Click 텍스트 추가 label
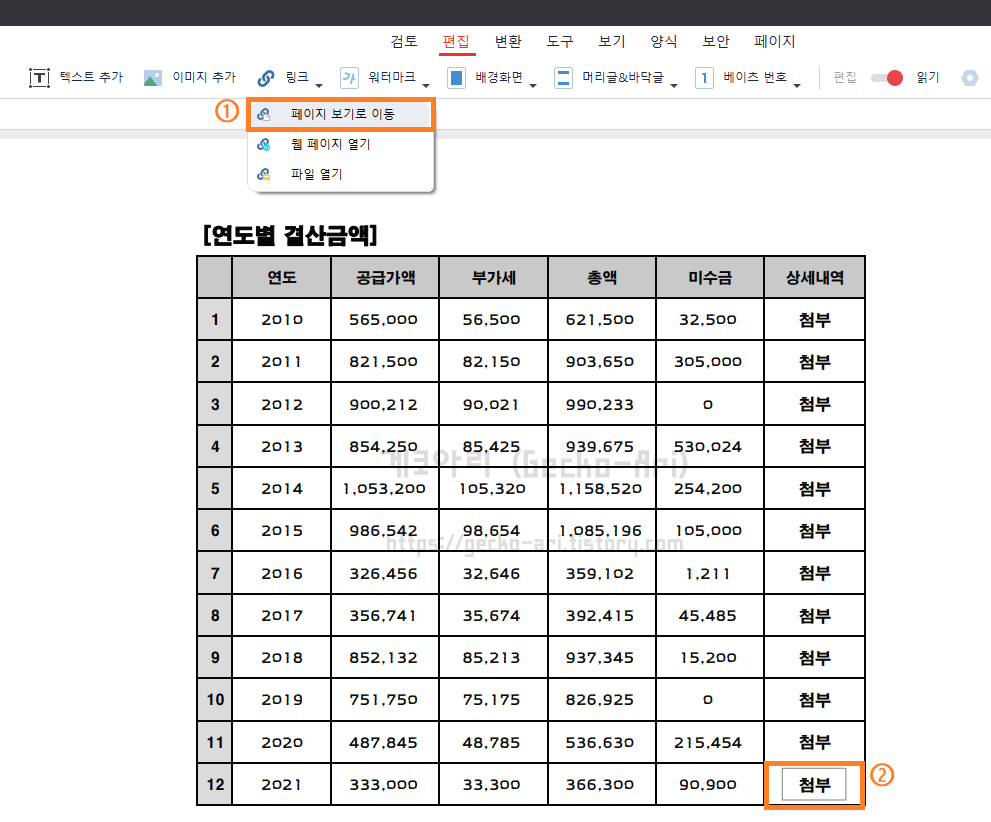Screen dimensions: 991x822 pyautogui.click(x=91, y=77)
